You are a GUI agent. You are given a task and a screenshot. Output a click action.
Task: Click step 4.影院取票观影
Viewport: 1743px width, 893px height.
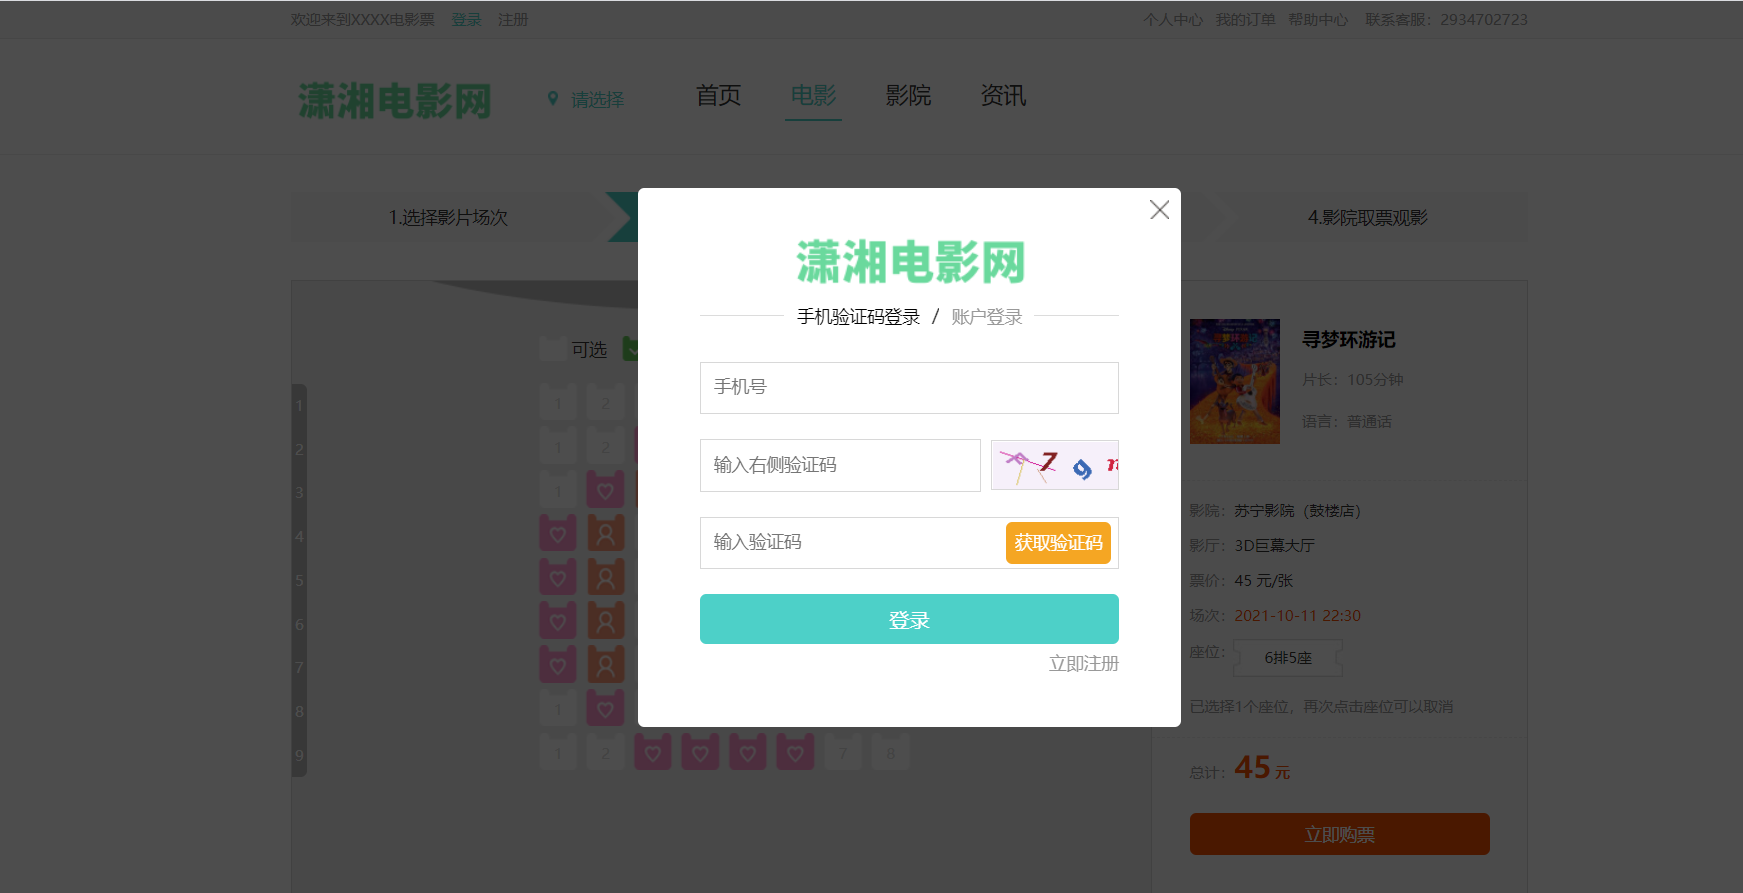1368,218
